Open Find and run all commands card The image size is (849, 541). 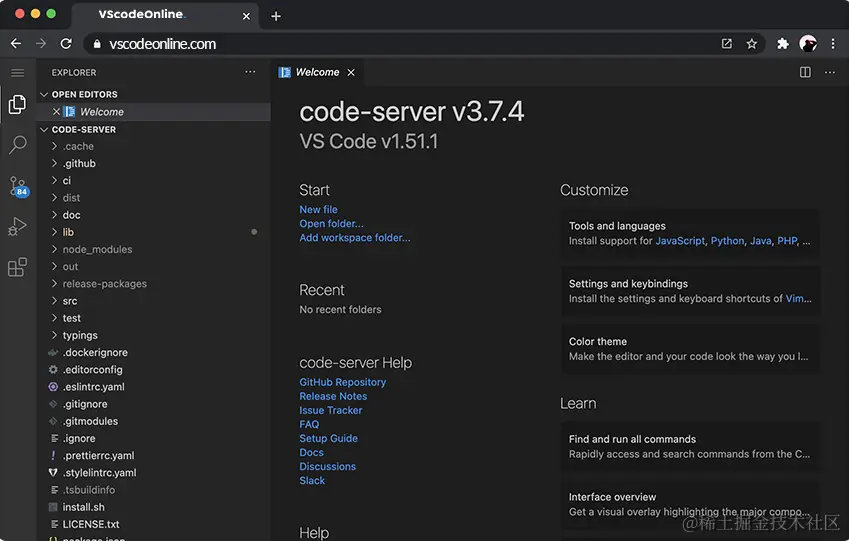coord(690,447)
